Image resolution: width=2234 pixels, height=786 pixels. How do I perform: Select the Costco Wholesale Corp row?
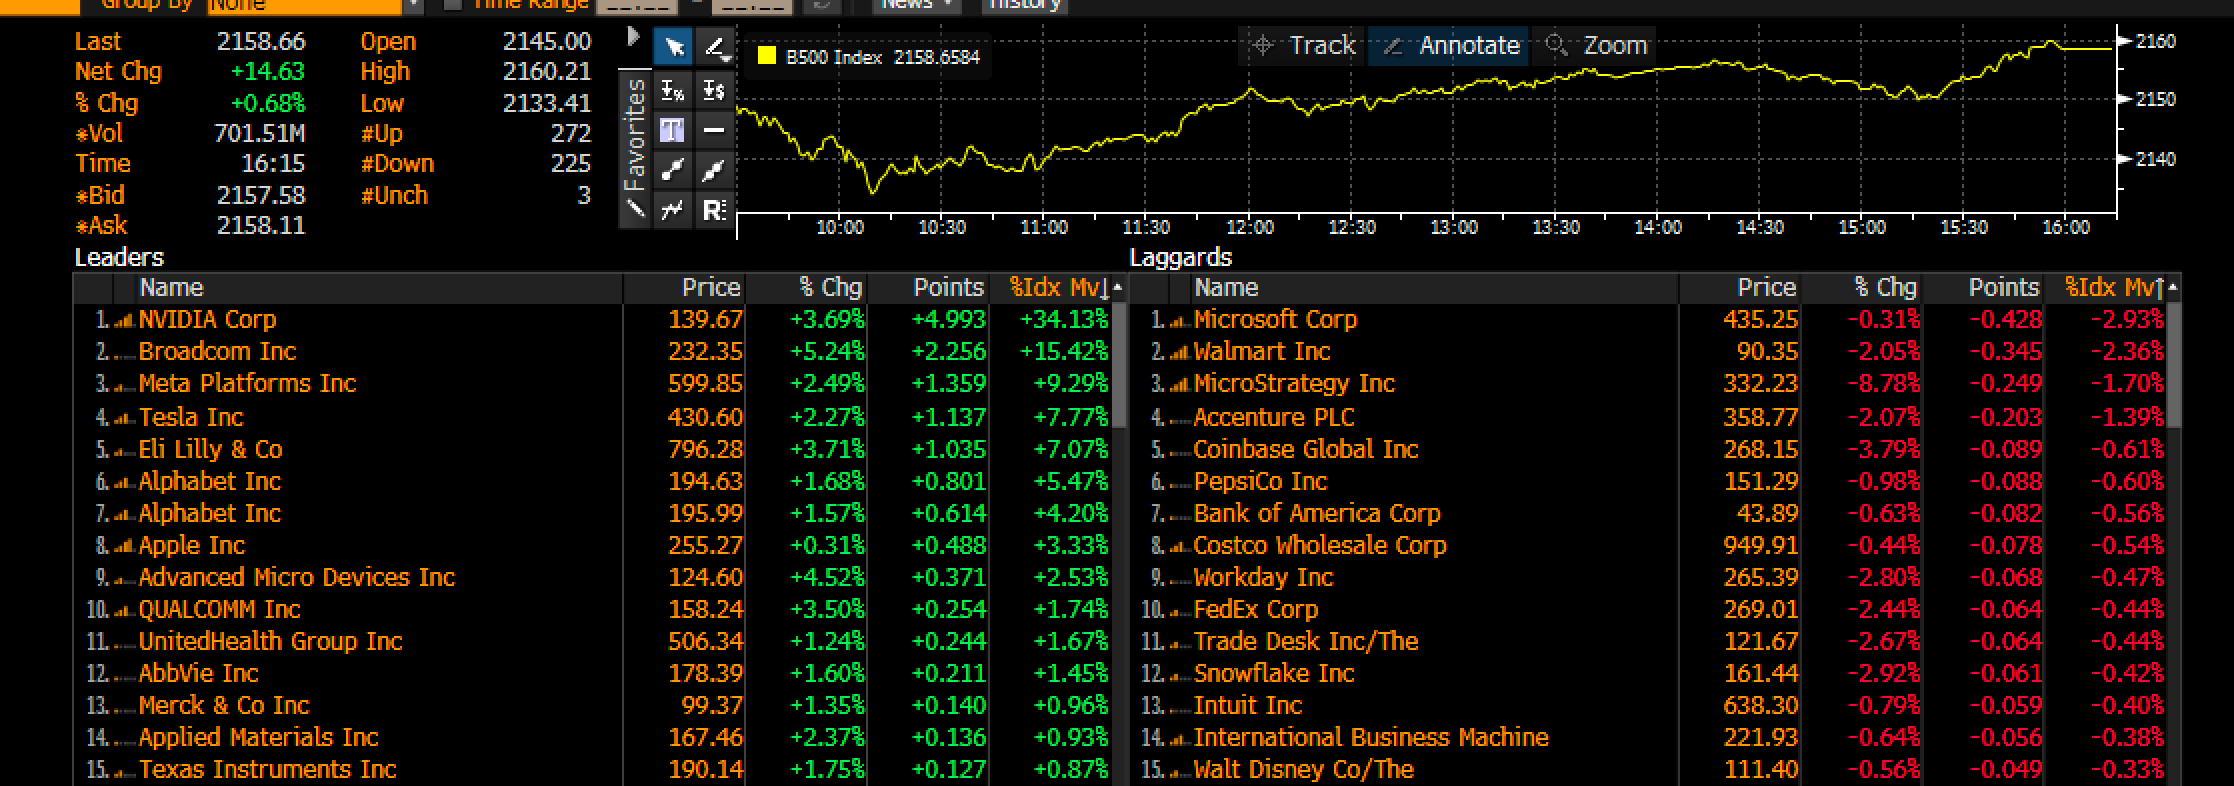1648,545
